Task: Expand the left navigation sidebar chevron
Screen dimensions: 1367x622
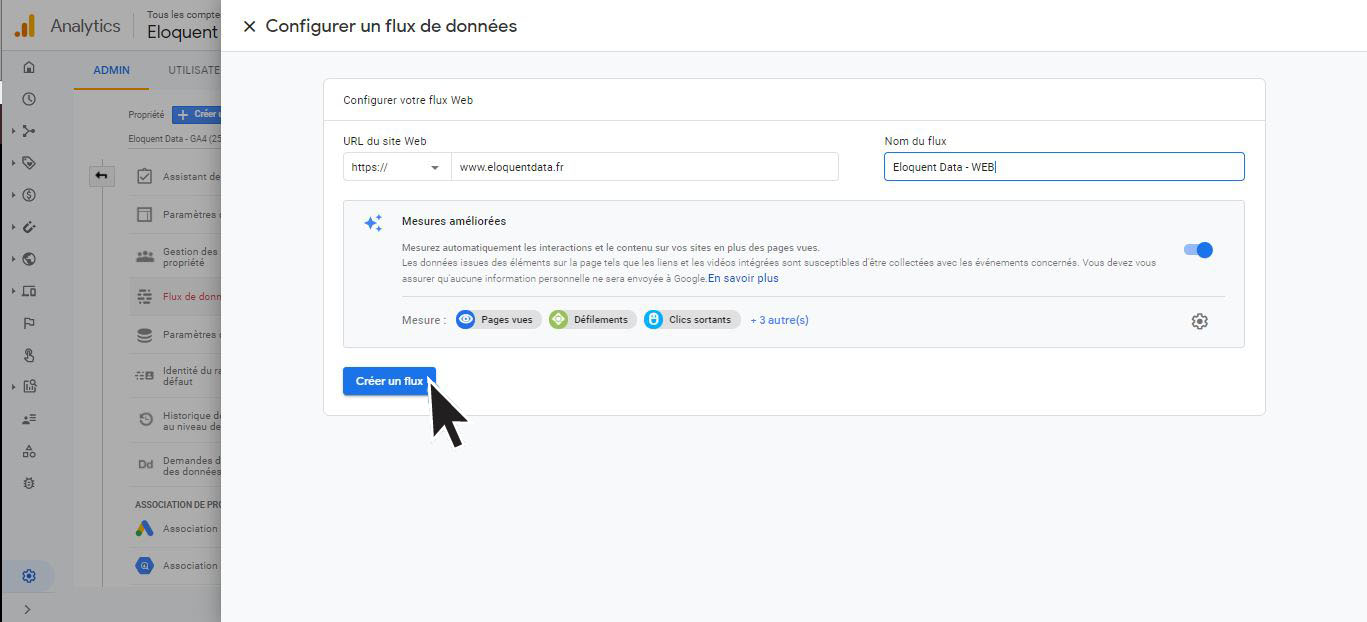Action: pyautogui.click(x=27, y=609)
